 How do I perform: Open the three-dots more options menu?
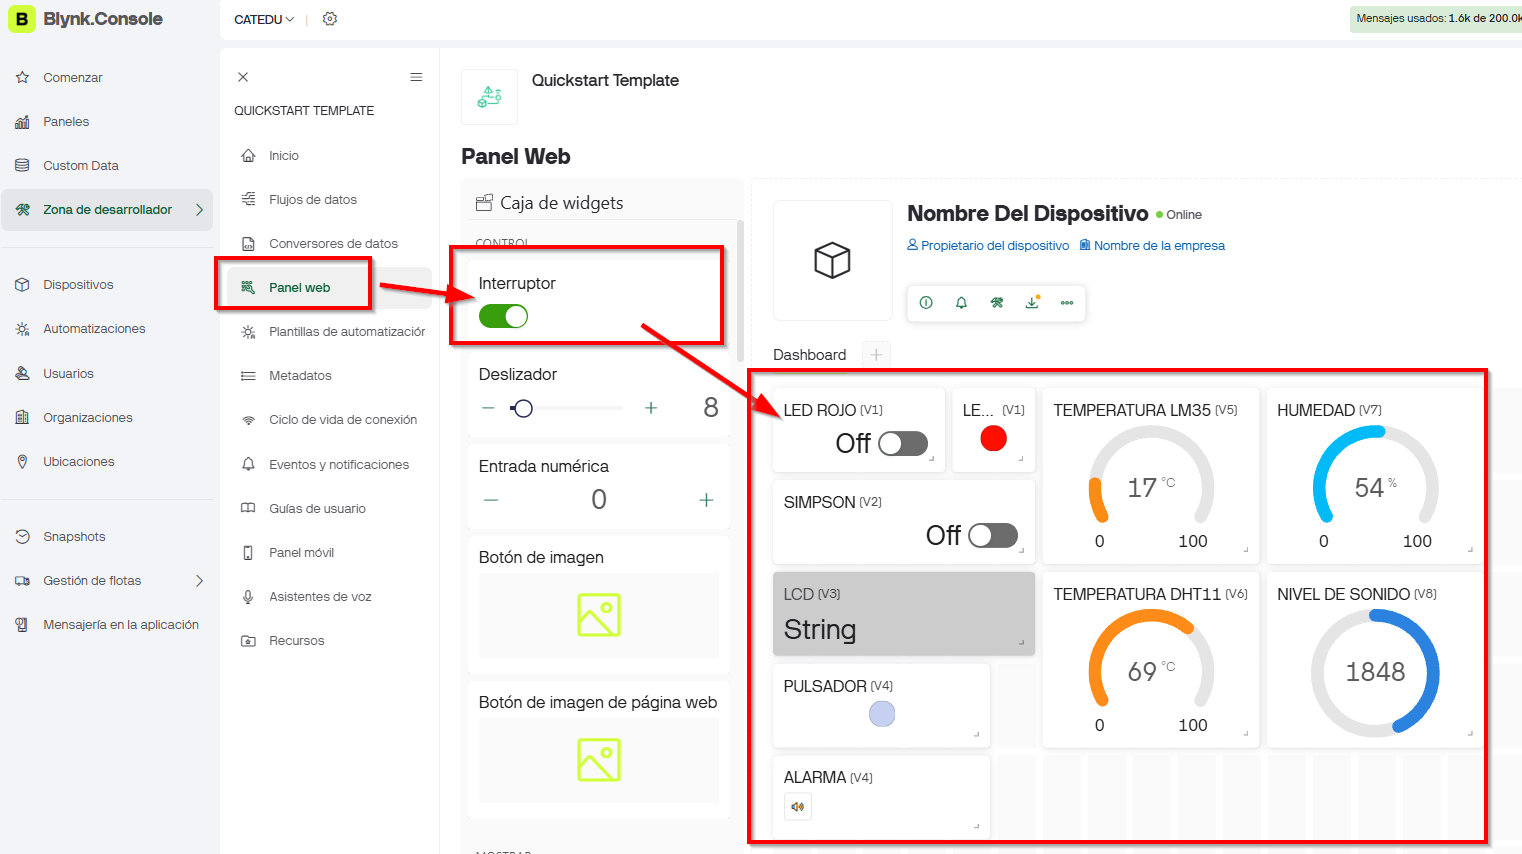[x=1067, y=303]
